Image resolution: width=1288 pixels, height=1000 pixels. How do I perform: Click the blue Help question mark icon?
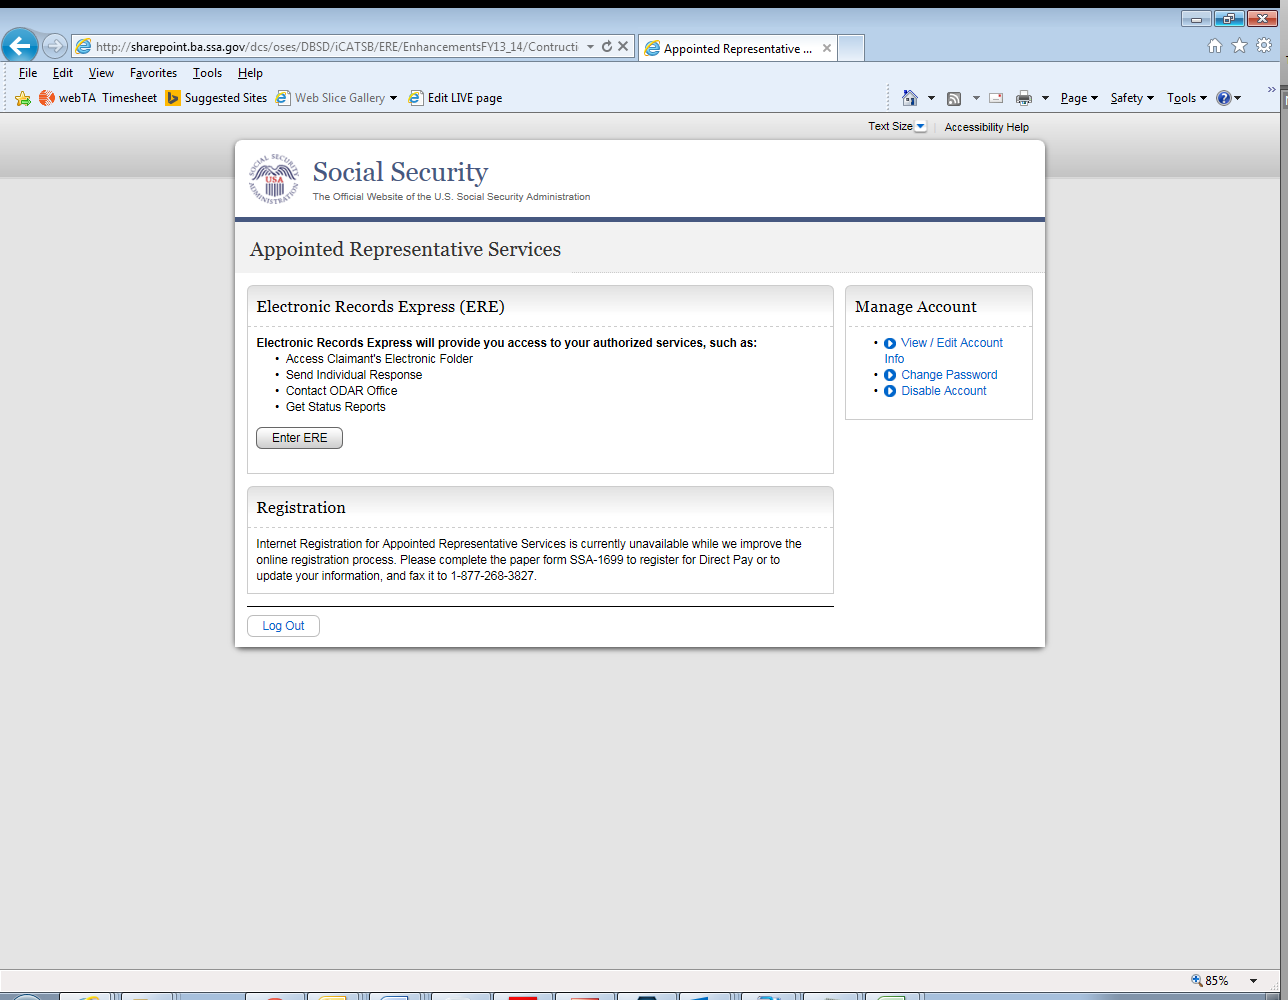coord(1224,98)
